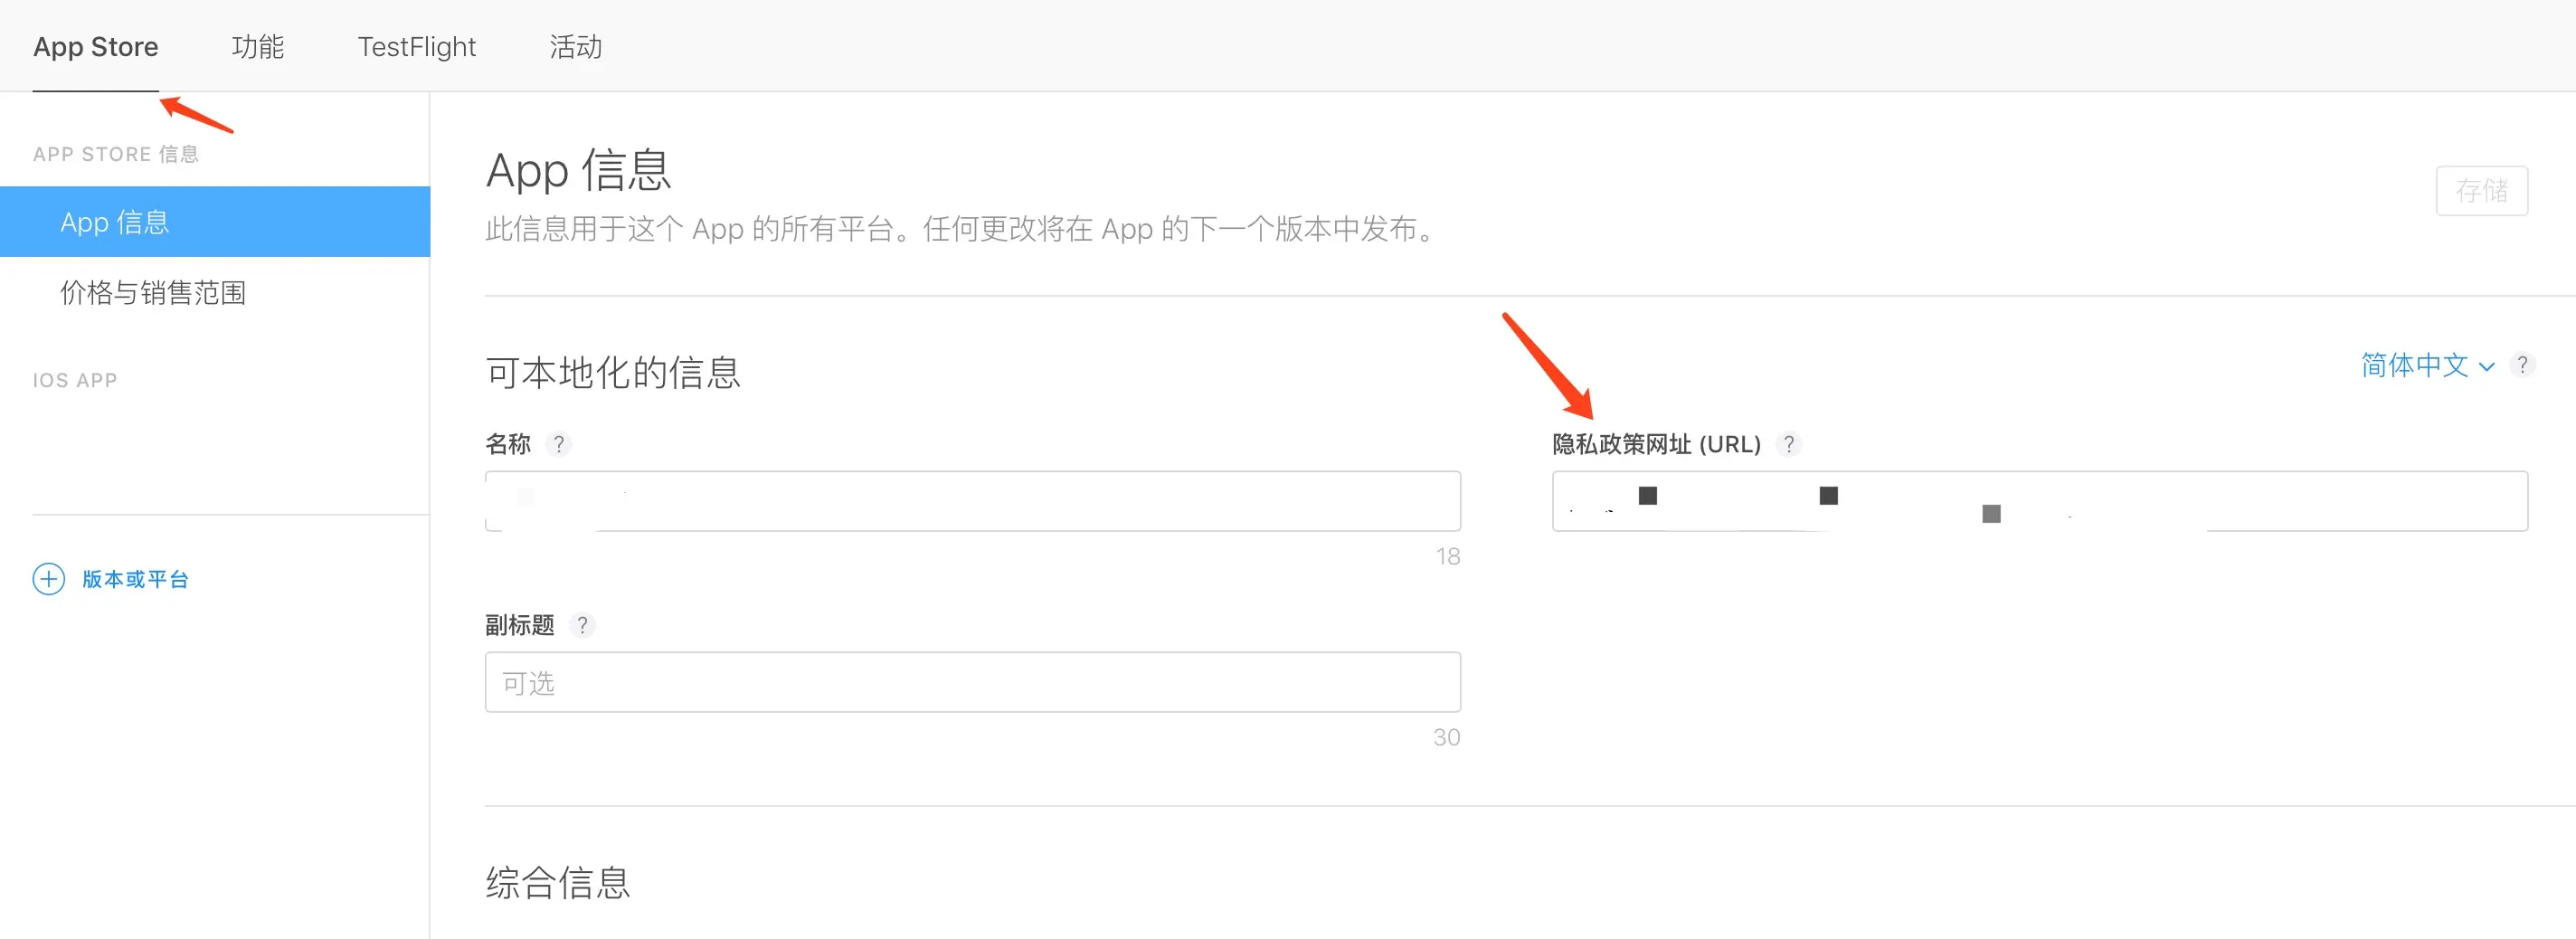Click the APP STORE 信息 section heading

[116, 154]
